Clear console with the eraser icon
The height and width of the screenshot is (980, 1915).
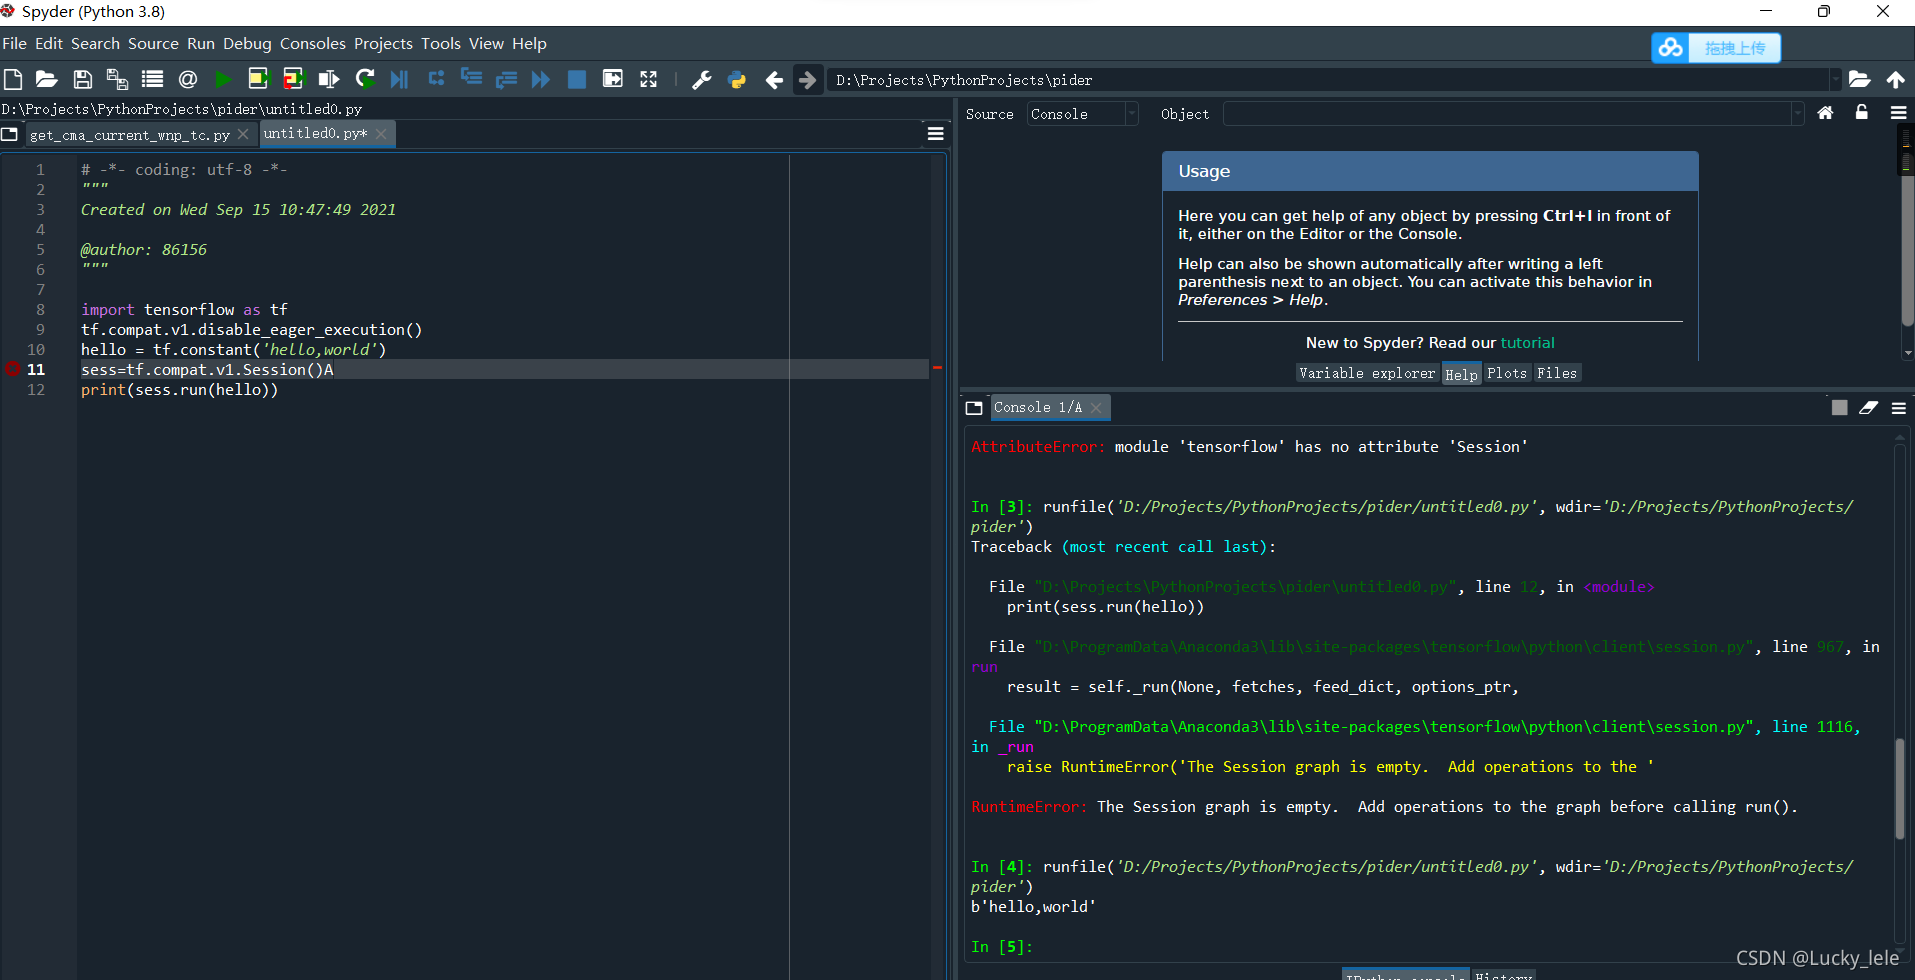(x=1868, y=407)
